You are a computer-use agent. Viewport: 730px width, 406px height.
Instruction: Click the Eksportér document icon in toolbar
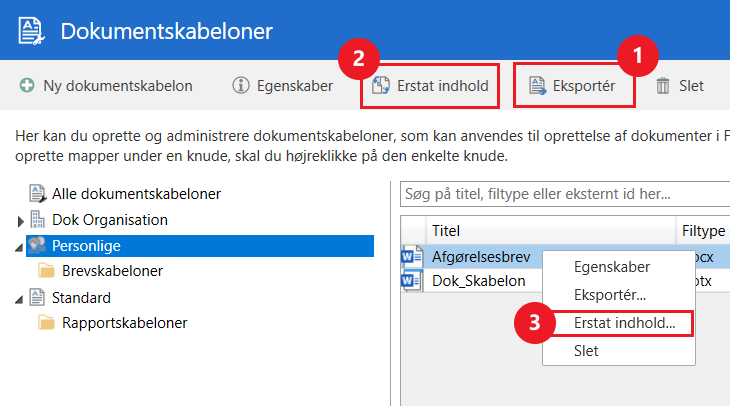click(x=536, y=86)
